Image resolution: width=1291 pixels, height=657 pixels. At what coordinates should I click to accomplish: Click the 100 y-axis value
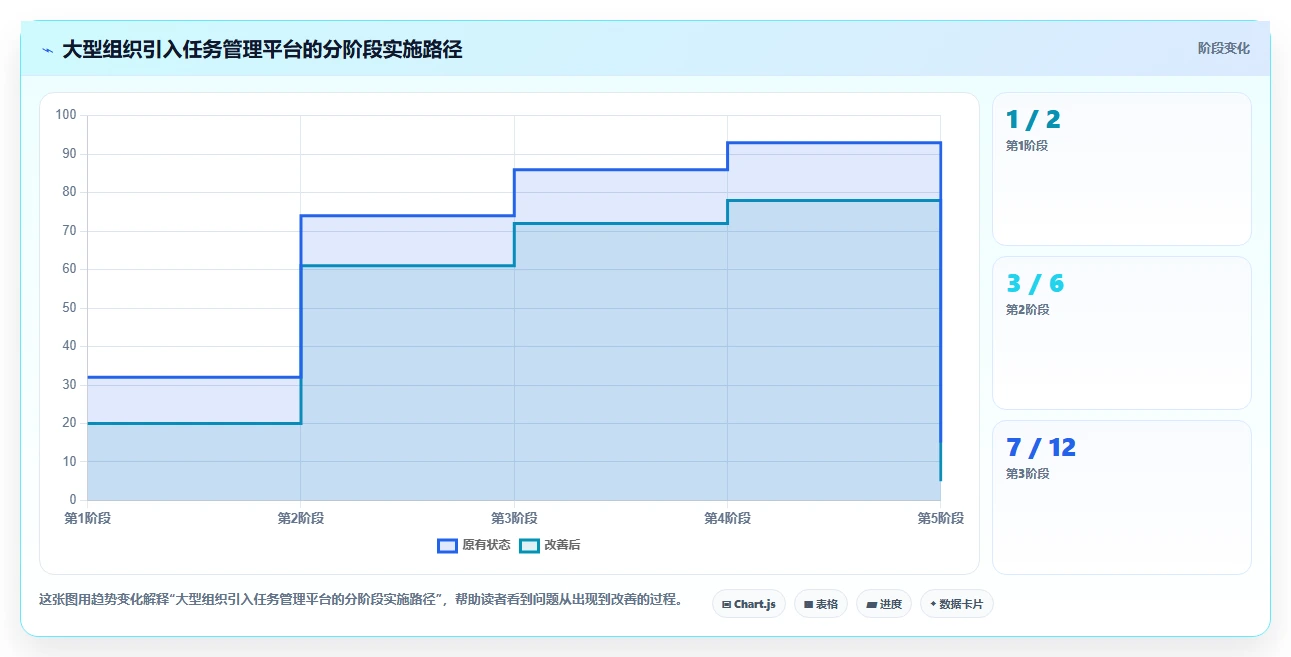click(x=66, y=115)
